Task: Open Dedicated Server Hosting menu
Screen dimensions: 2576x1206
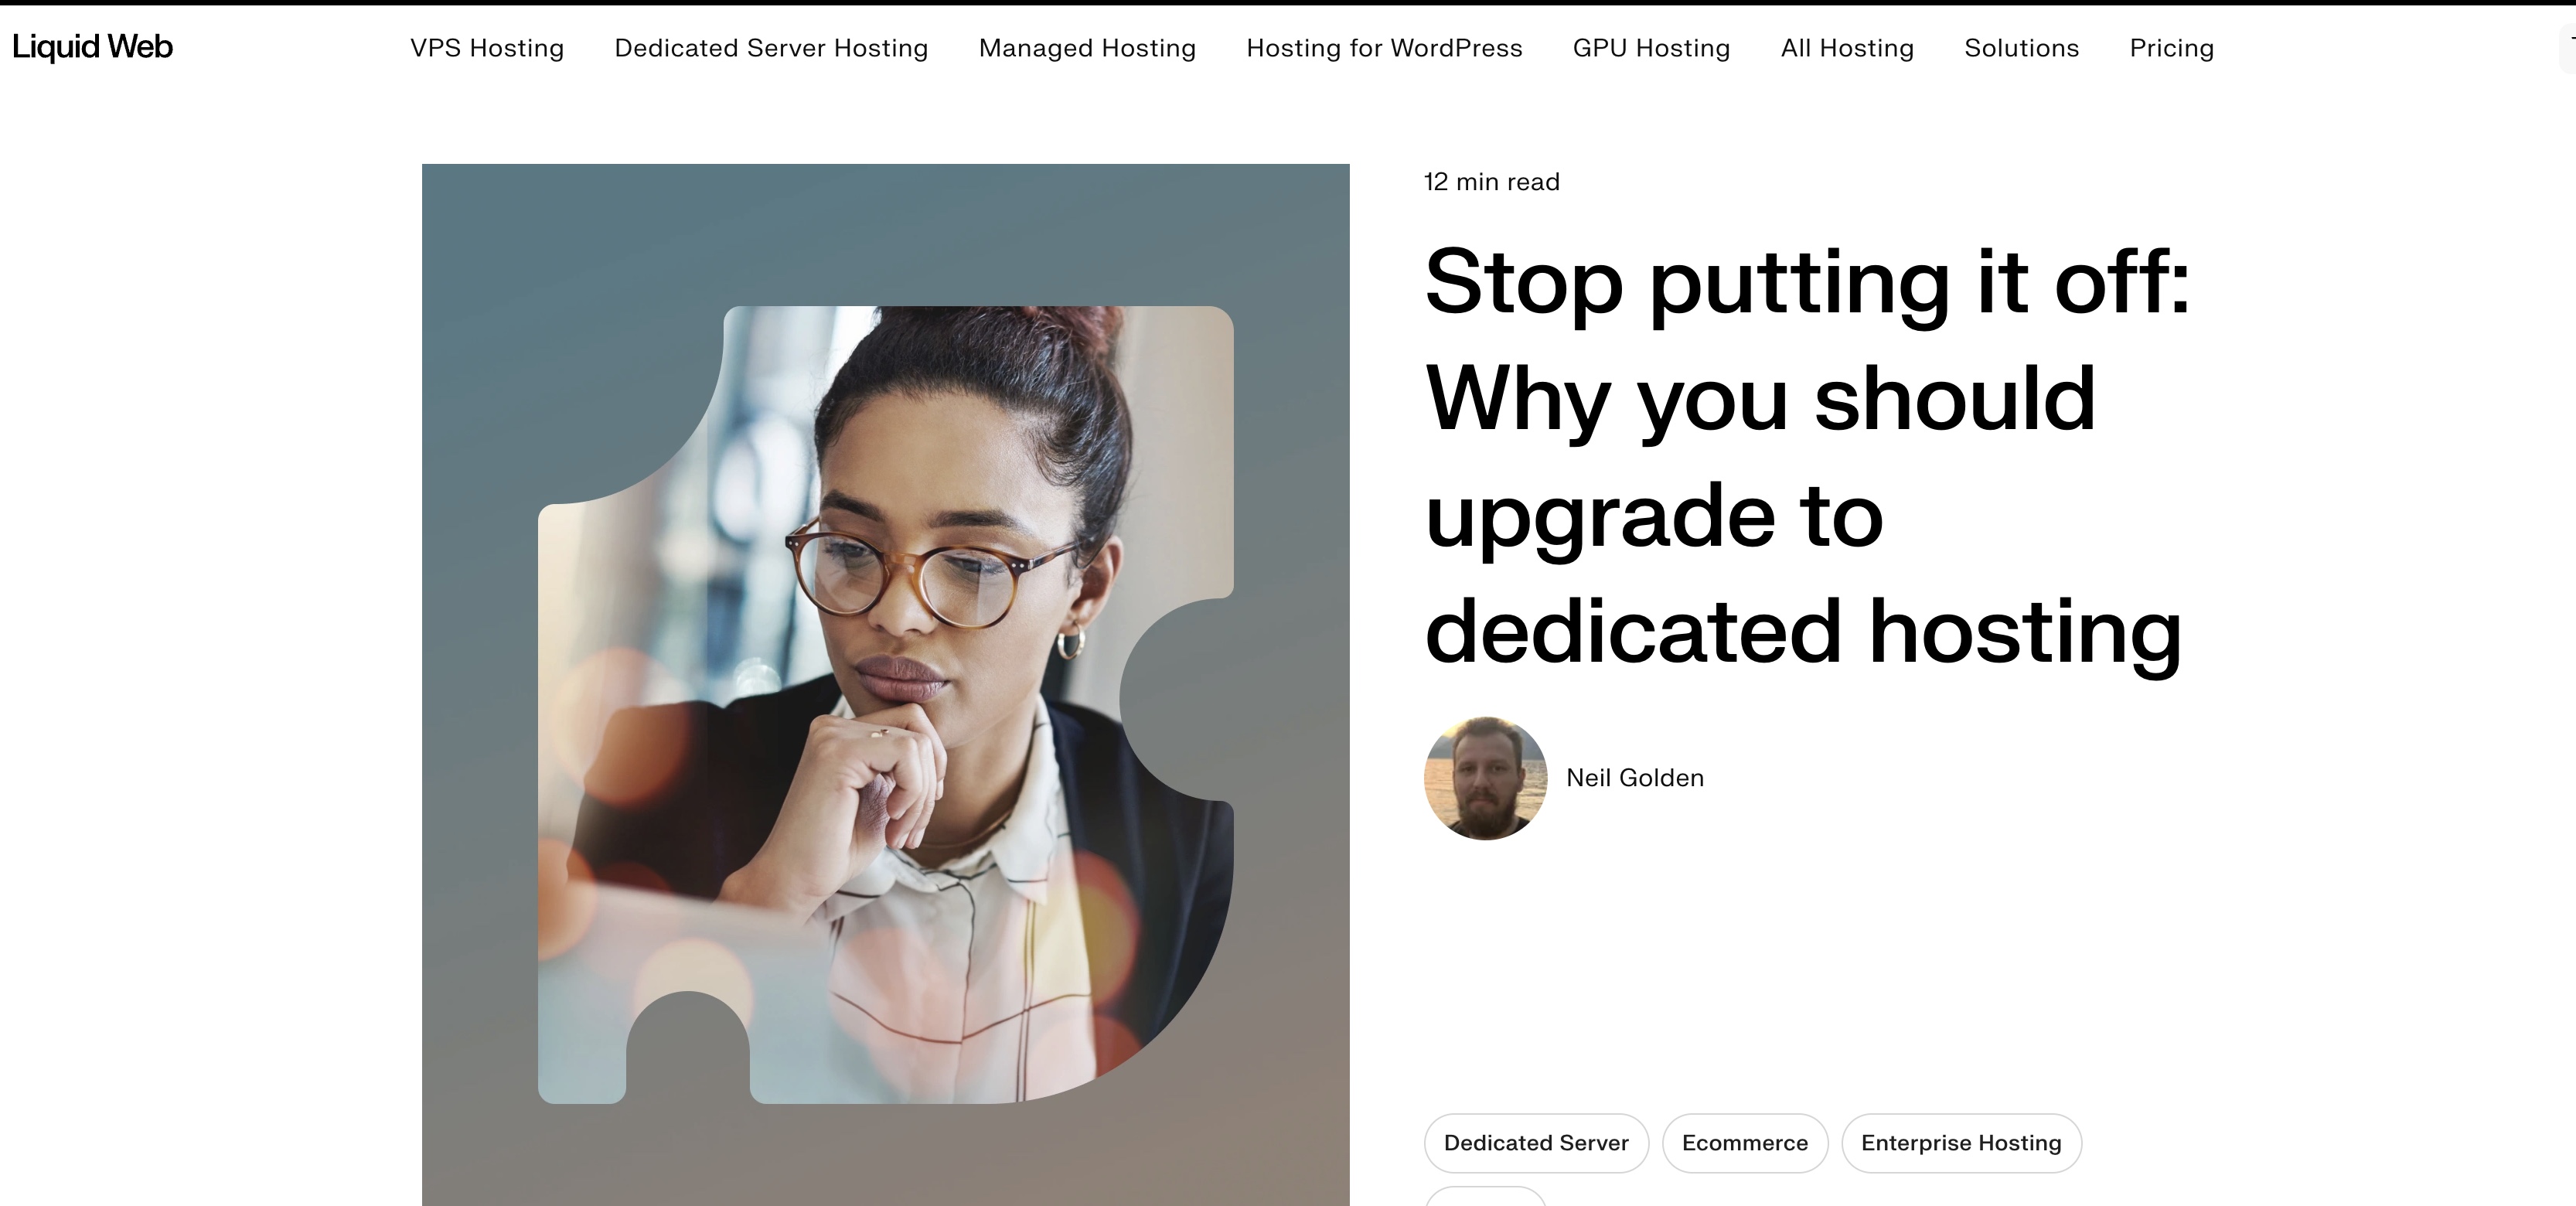Action: [x=771, y=48]
